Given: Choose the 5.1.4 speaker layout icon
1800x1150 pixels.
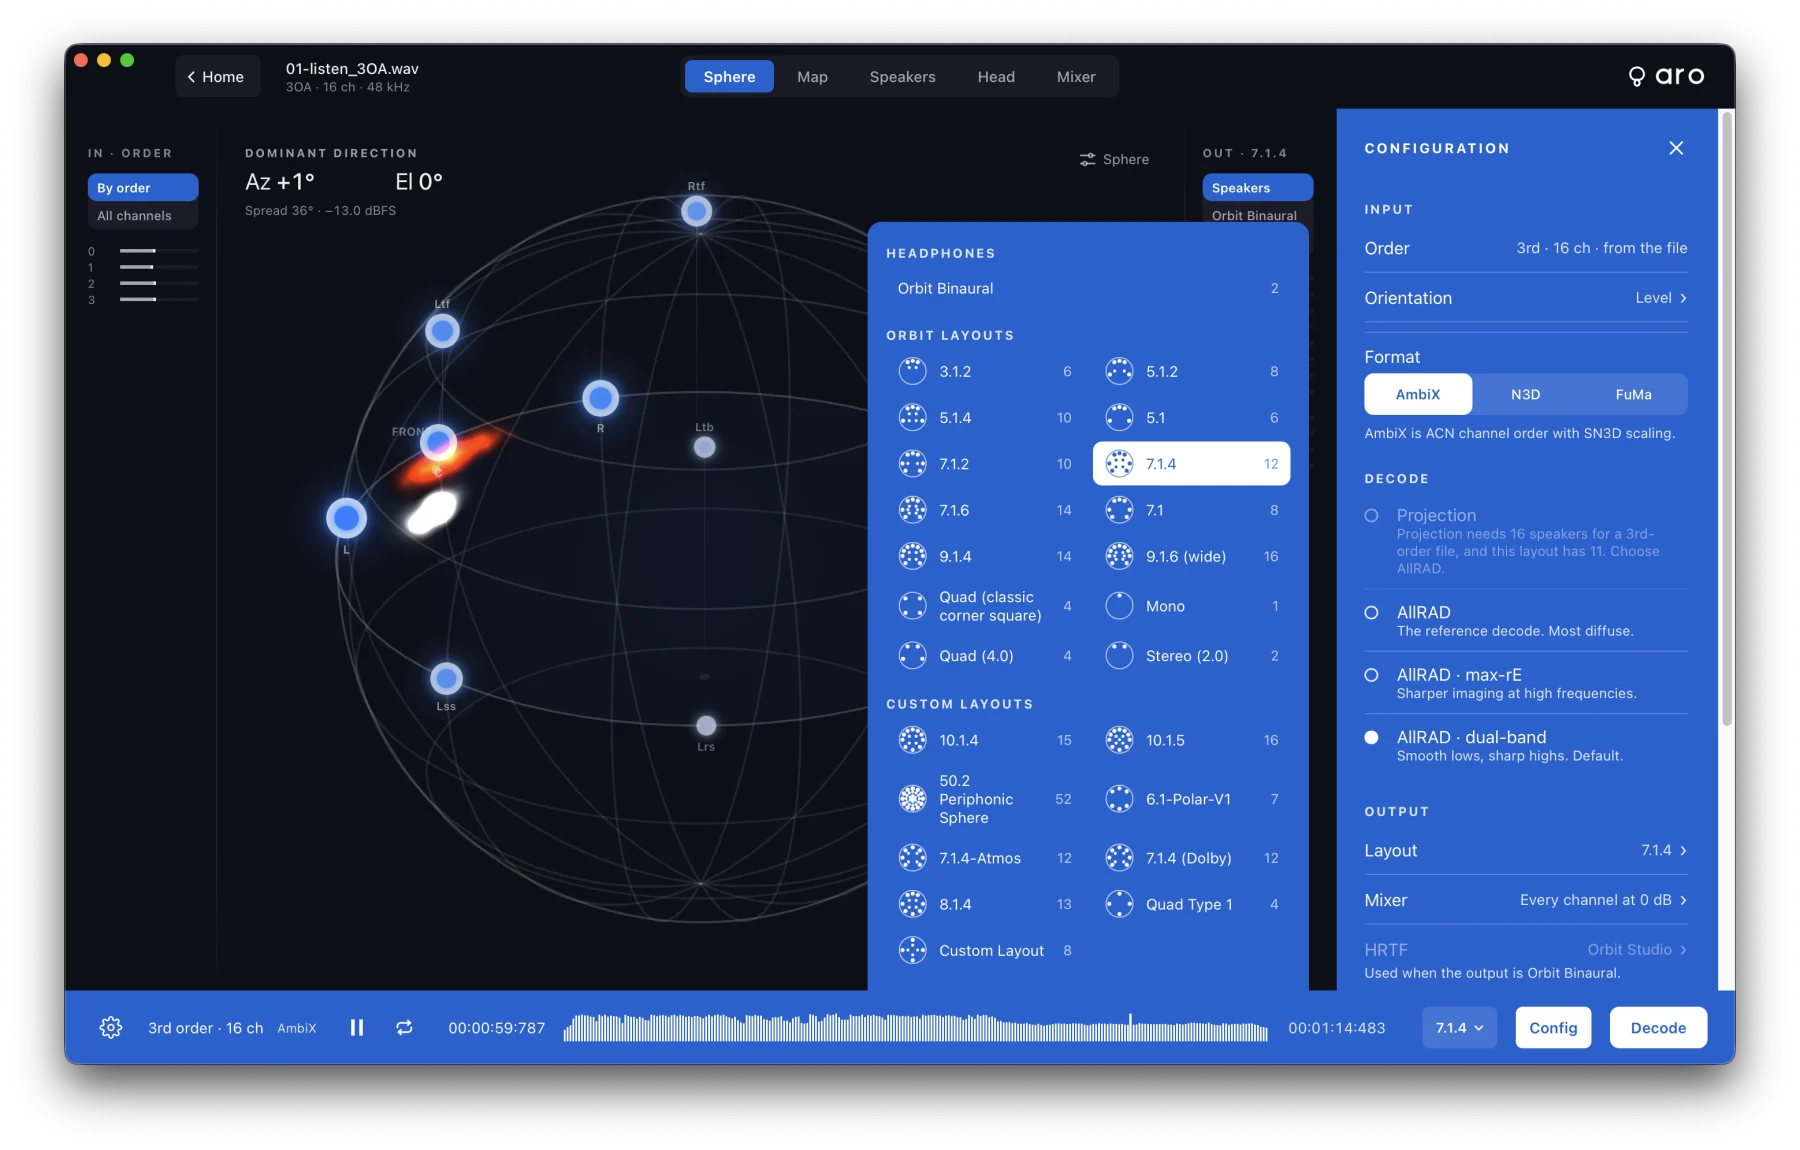Looking at the screenshot, I should (x=912, y=417).
